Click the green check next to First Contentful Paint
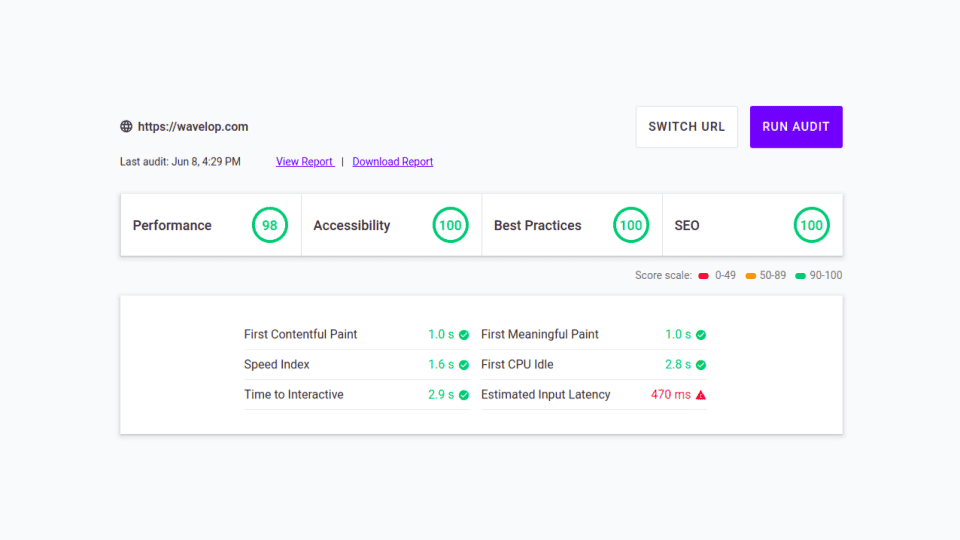Image resolution: width=960 pixels, height=540 pixels. [x=464, y=335]
